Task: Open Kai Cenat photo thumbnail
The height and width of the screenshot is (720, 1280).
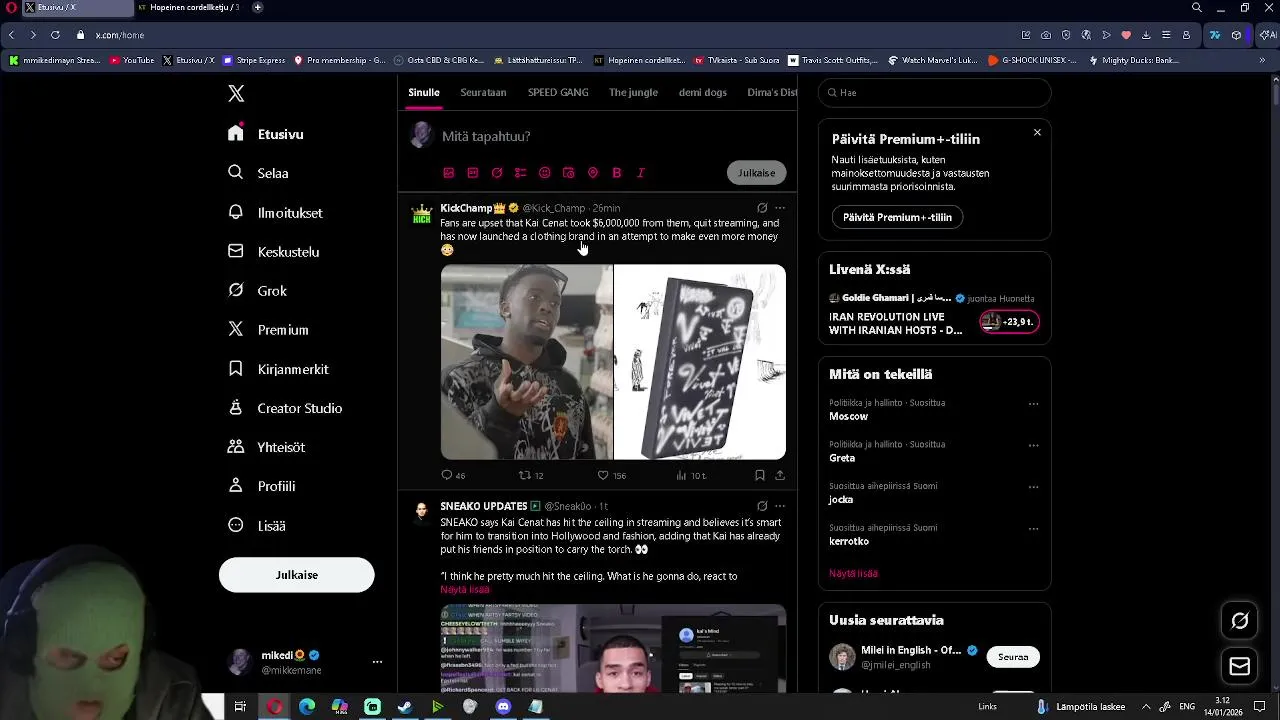Action: pos(526,362)
